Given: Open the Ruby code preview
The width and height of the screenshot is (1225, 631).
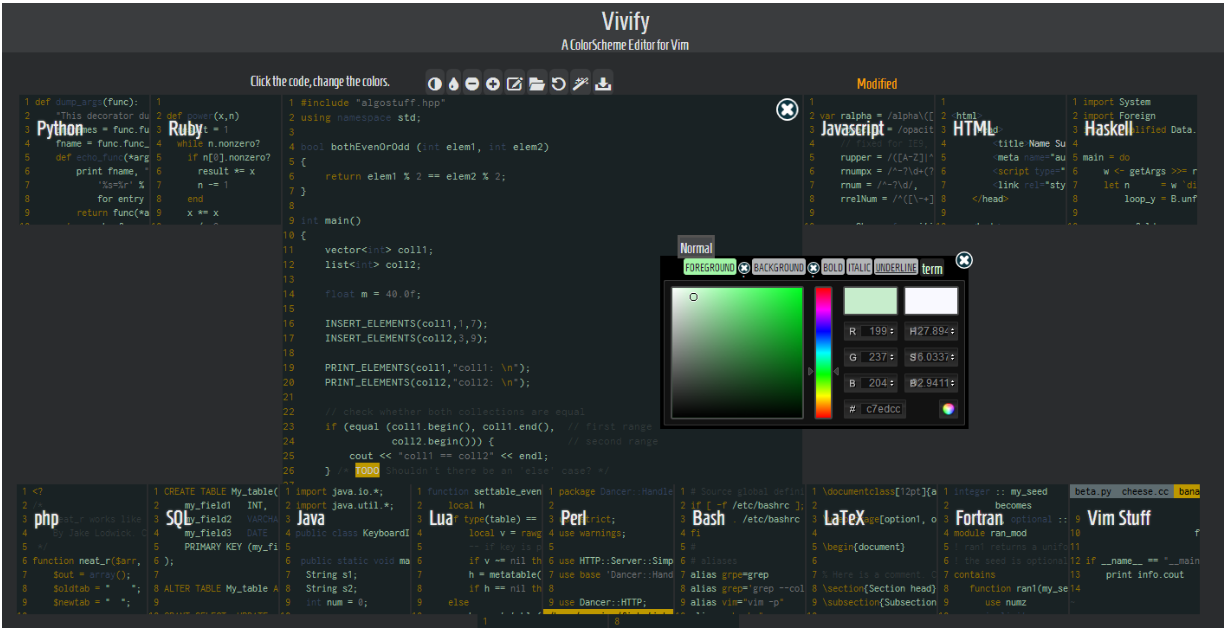Looking at the screenshot, I should coord(215,160).
